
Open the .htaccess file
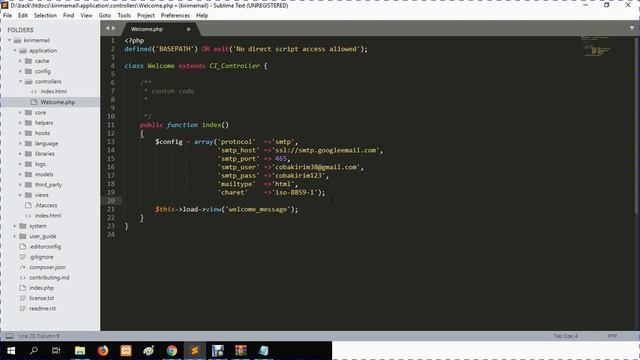pos(46,205)
